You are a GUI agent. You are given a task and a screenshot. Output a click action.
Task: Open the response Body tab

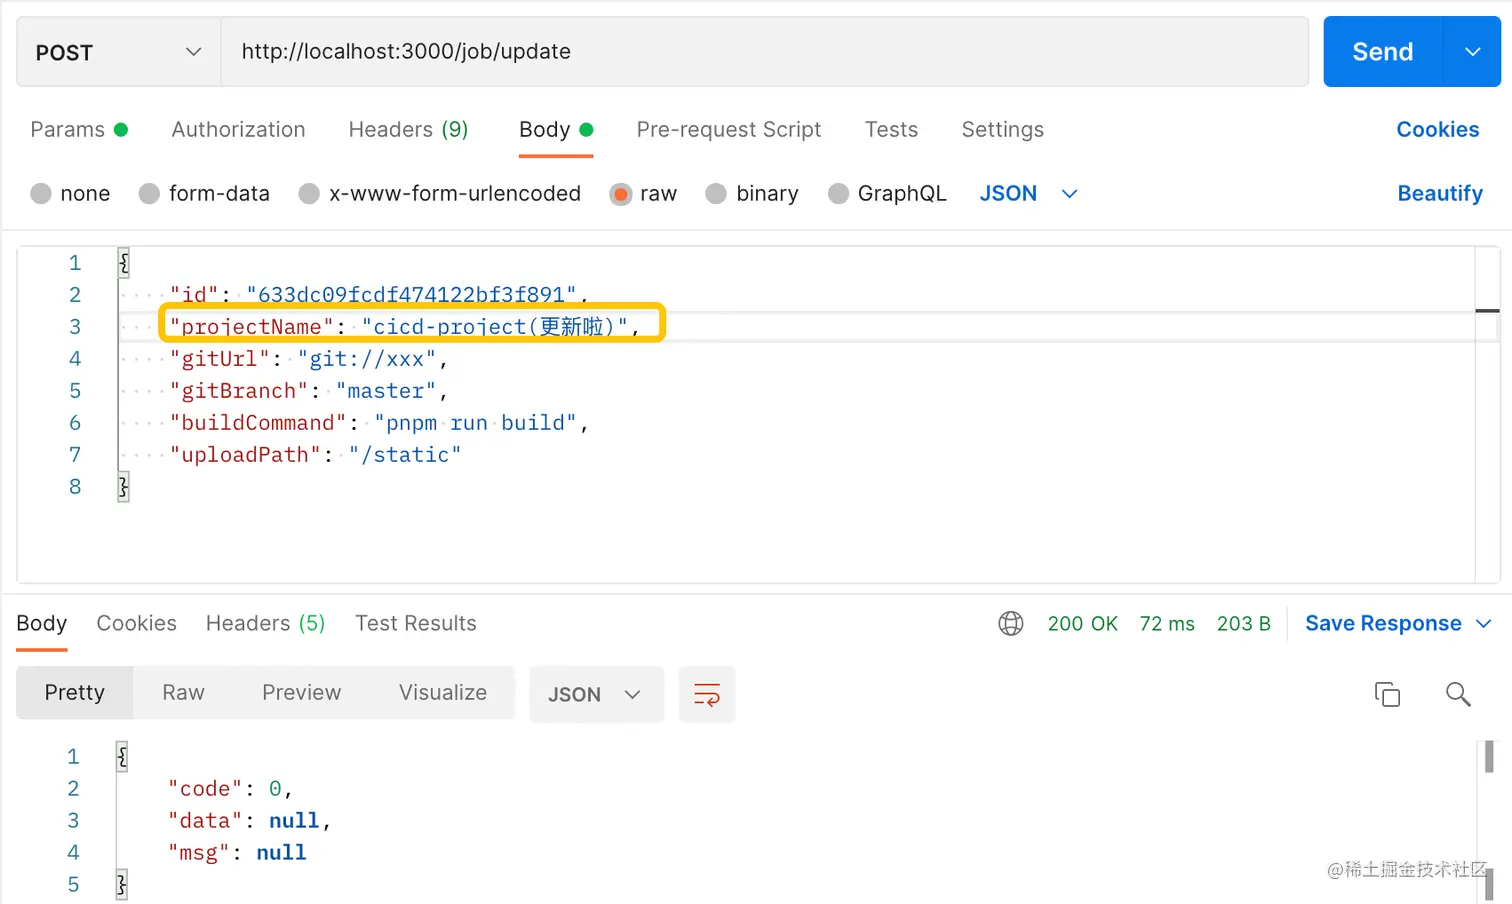(42, 624)
